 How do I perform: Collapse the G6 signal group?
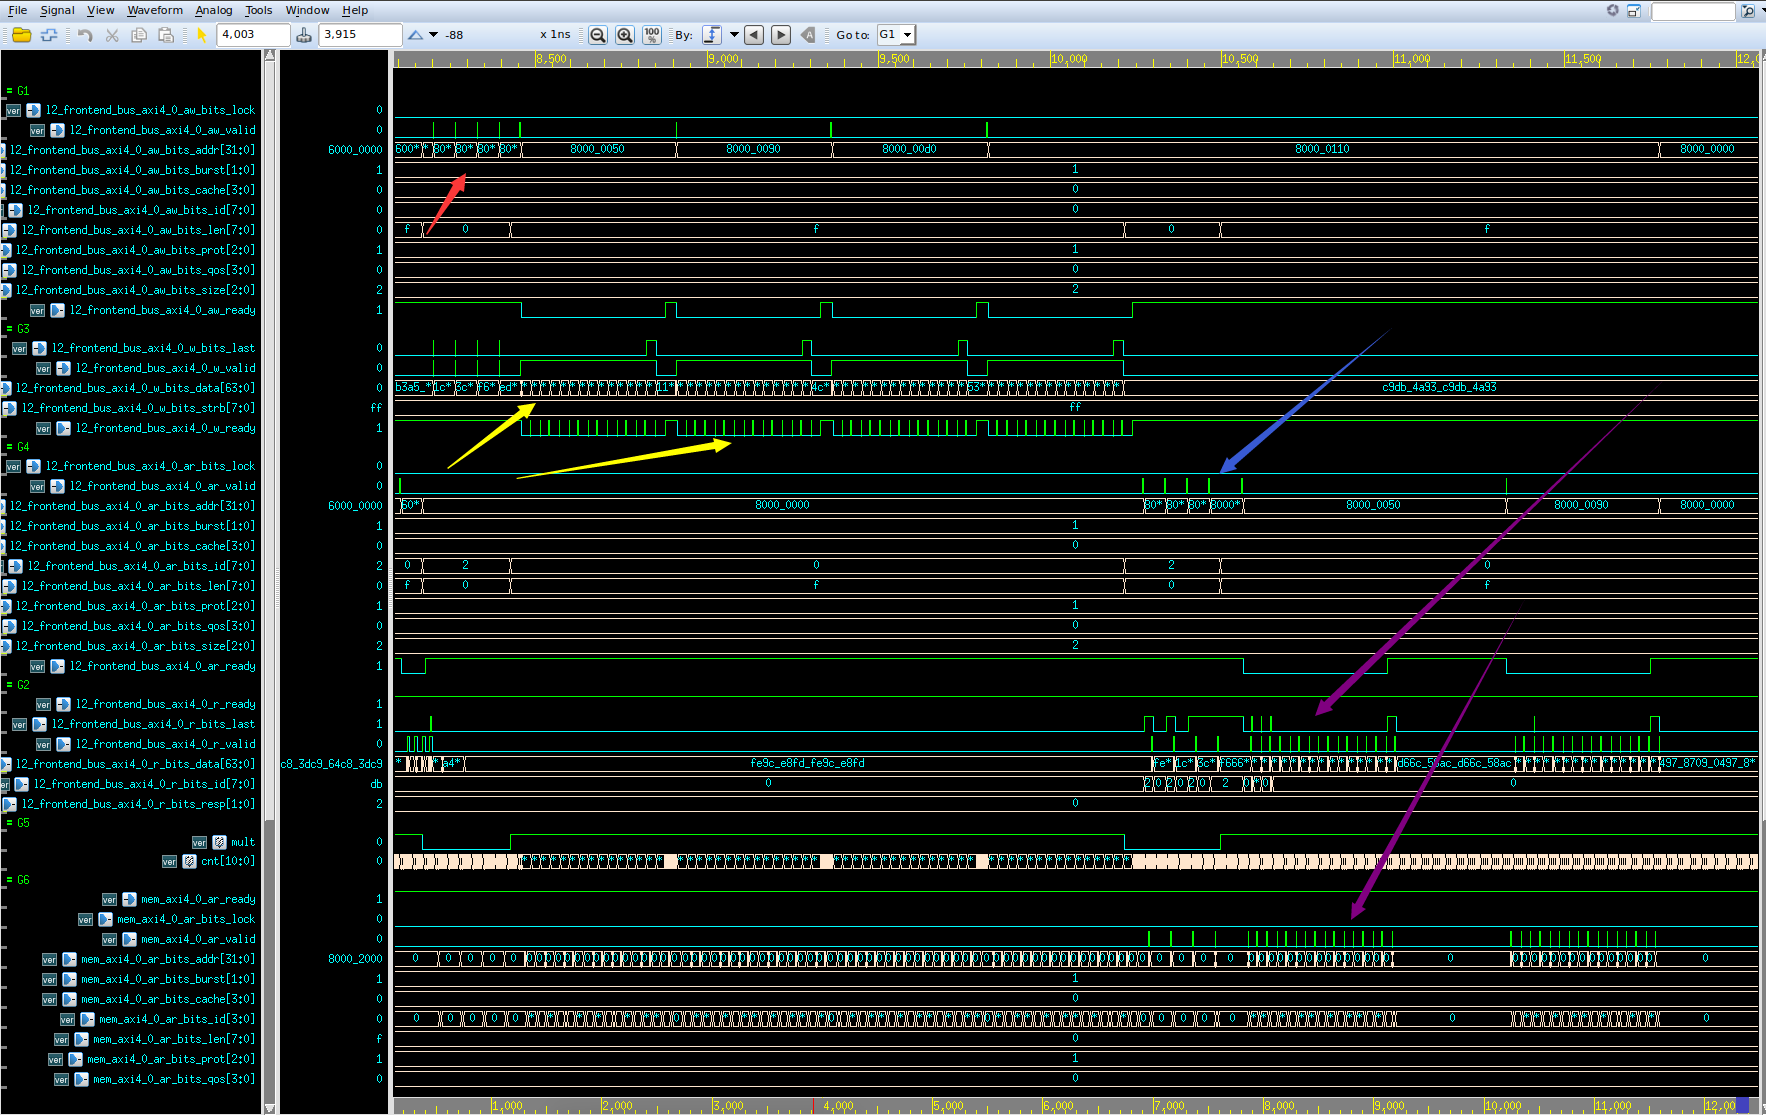point(8,879)
